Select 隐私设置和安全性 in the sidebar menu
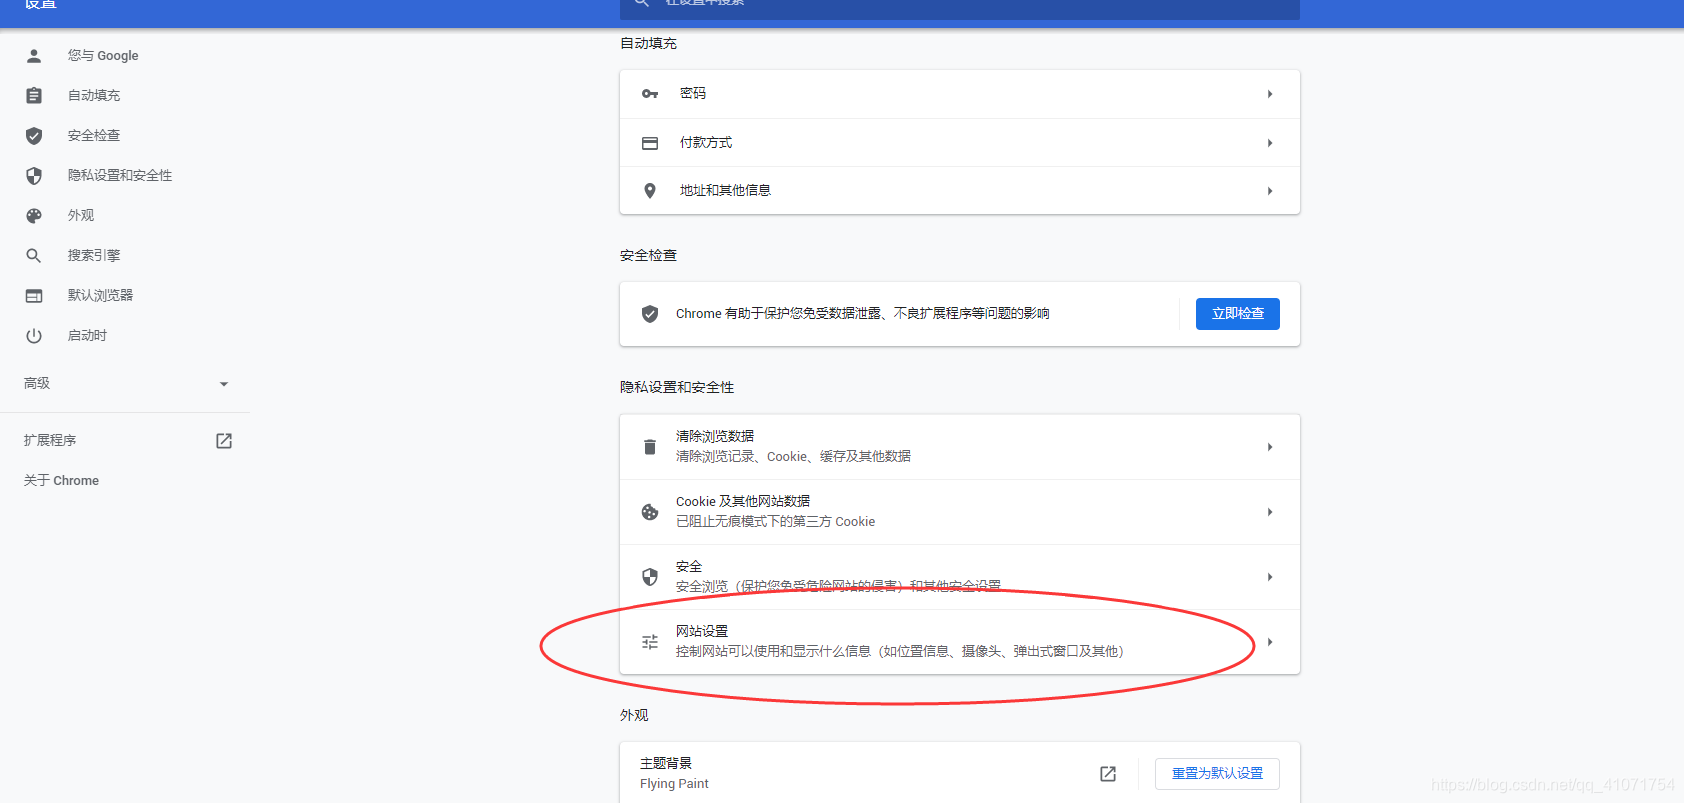Screen dimensions: 1684x803 tap(120, 176)
